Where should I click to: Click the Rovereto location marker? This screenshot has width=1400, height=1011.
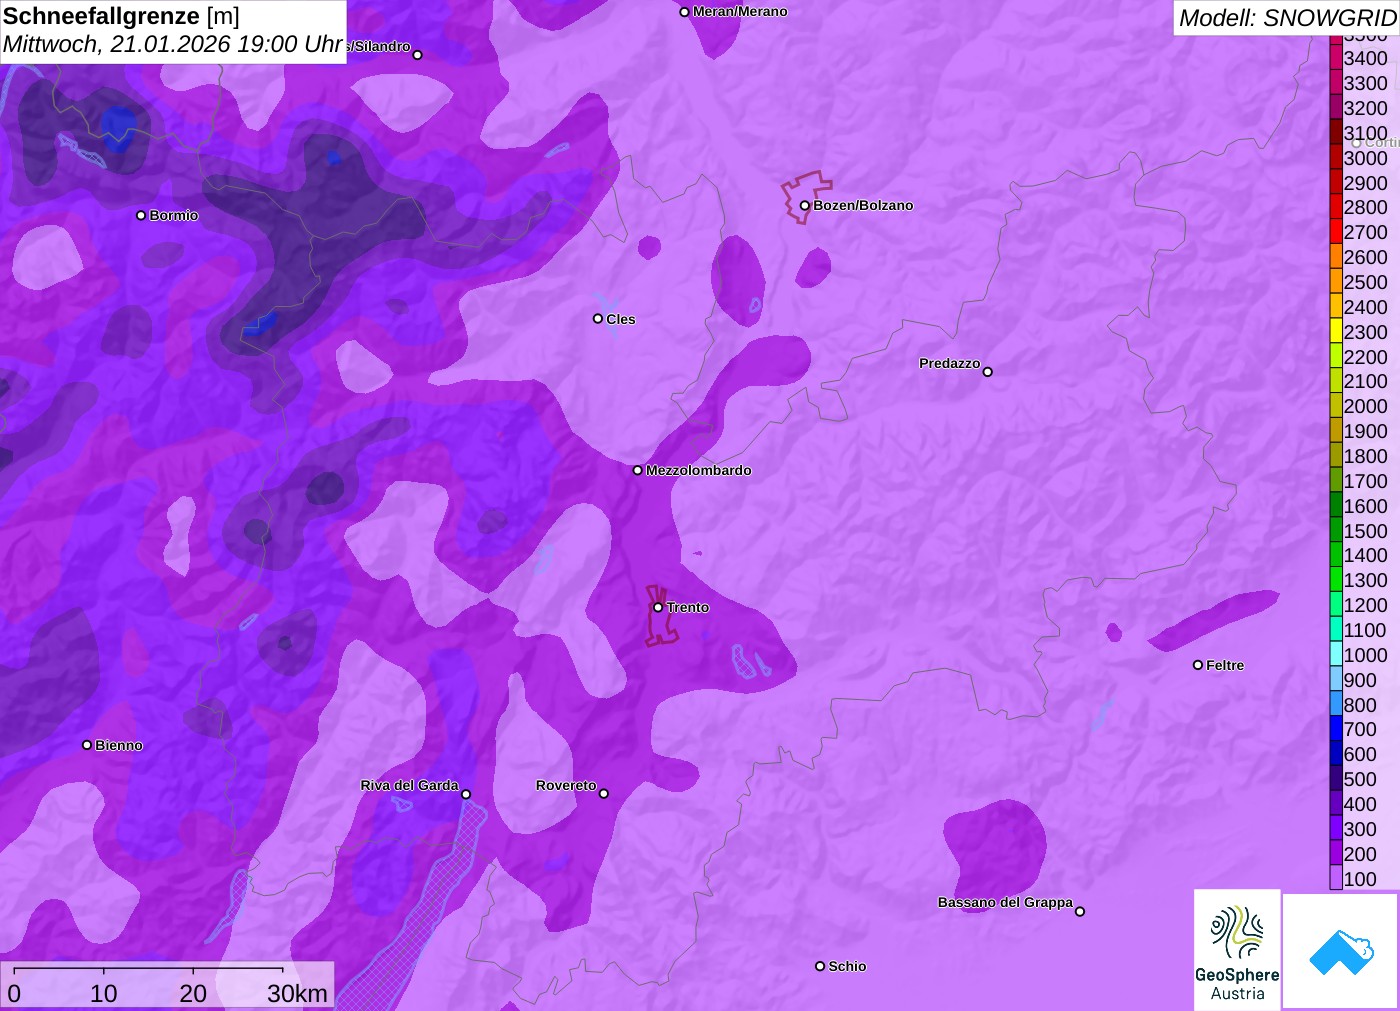point(604,794)
